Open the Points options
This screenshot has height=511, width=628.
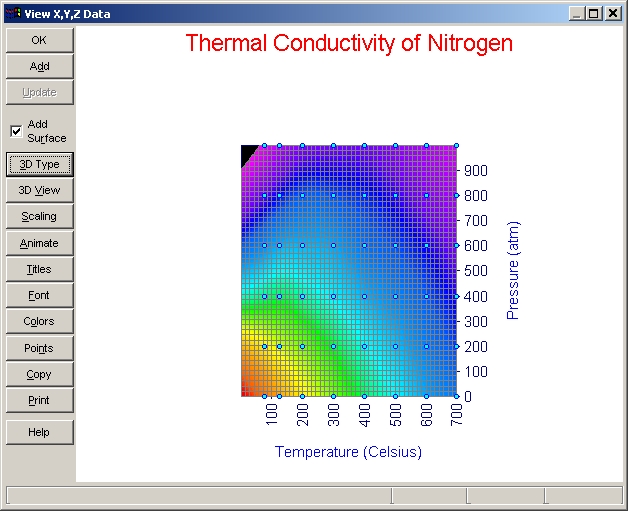coord(39,348)
